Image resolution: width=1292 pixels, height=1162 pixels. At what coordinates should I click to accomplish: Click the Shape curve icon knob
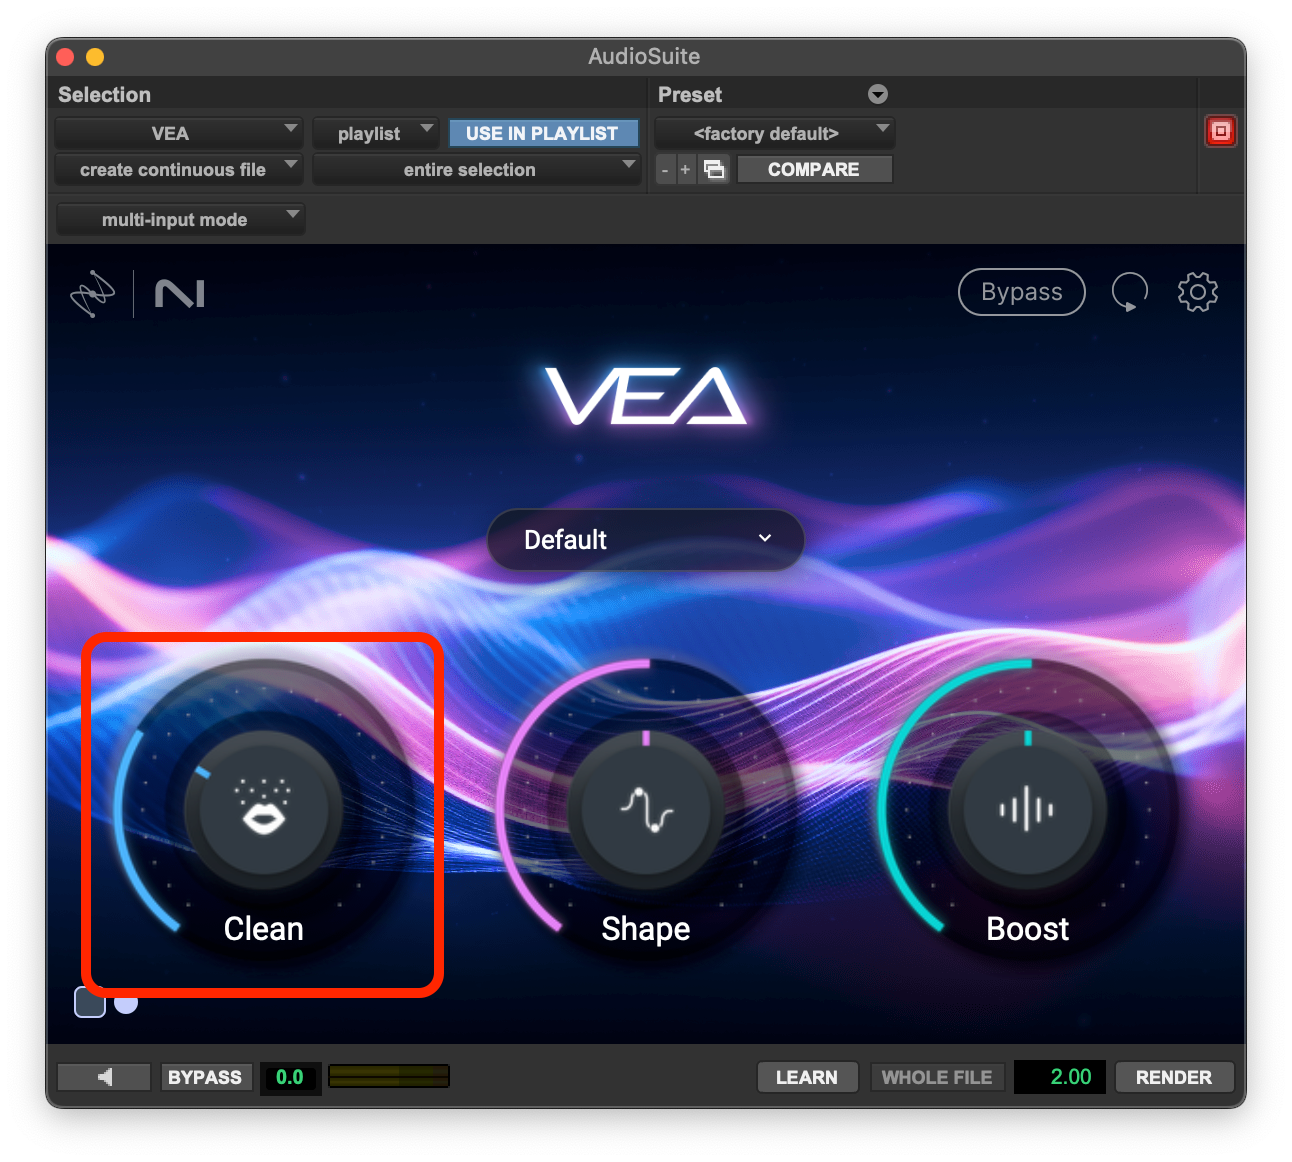click(646, 808)
